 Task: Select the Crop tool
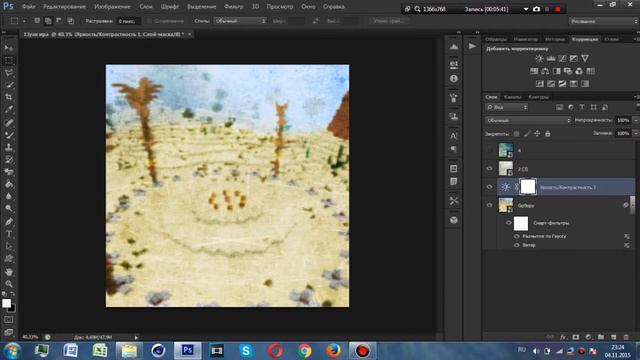9,97
